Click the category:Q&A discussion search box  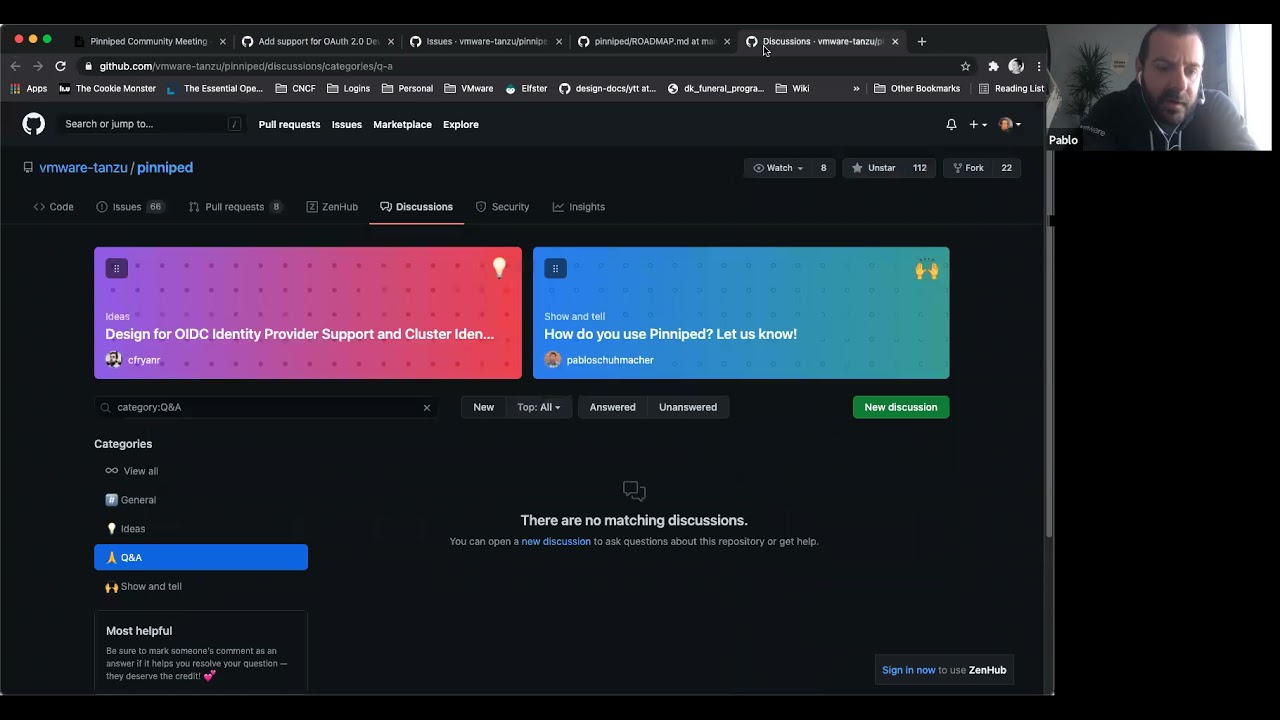pyautogui.click(x=265, y=407)
